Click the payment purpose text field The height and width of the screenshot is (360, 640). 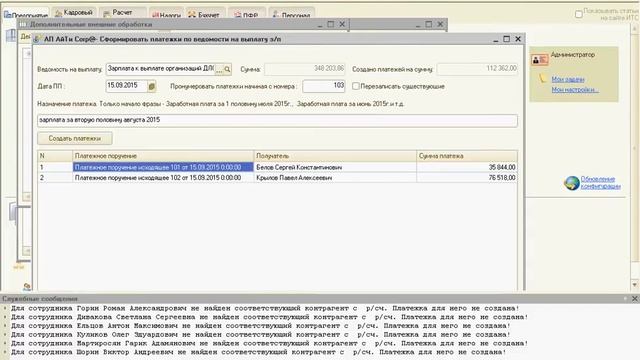pyautogui.click(x=277, y=120)
